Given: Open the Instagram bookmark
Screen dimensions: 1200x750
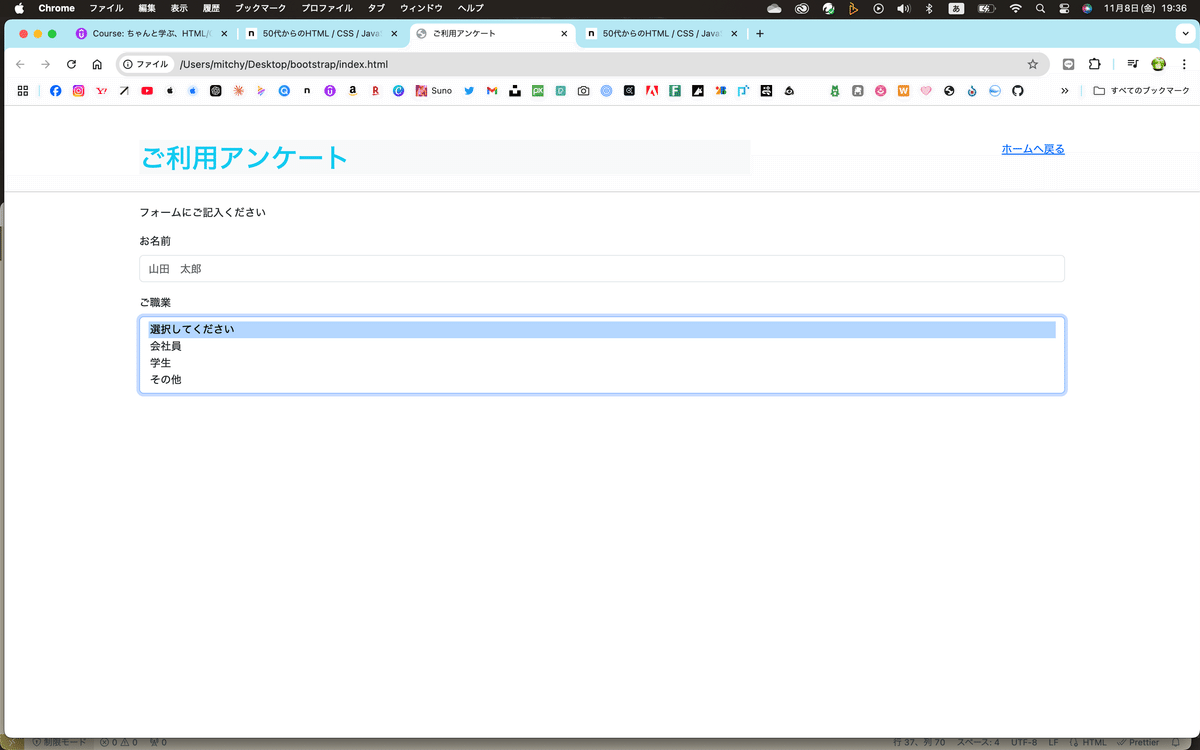Looking at the screenshot, I should (78, 90).
